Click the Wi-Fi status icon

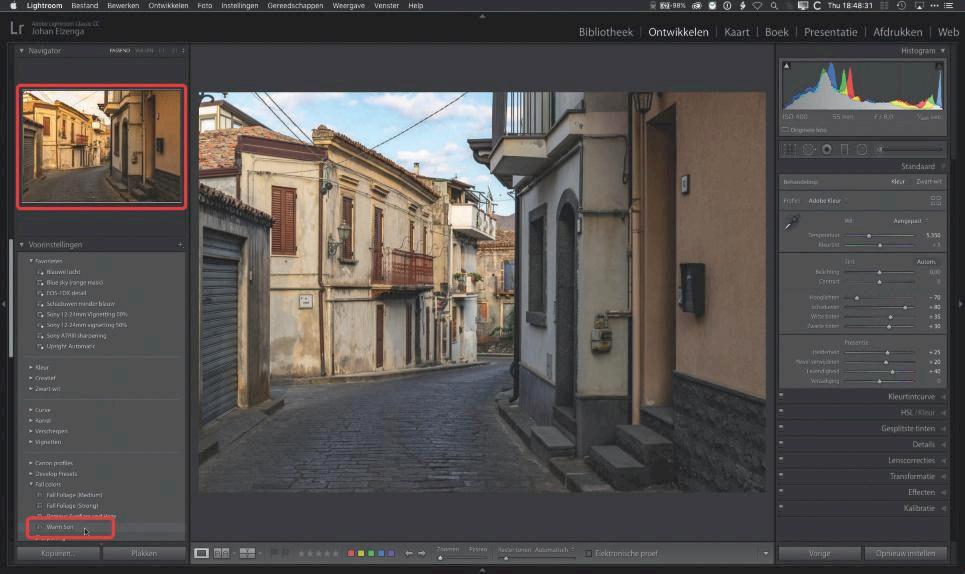pyautogui.click(x=758, y=6)
